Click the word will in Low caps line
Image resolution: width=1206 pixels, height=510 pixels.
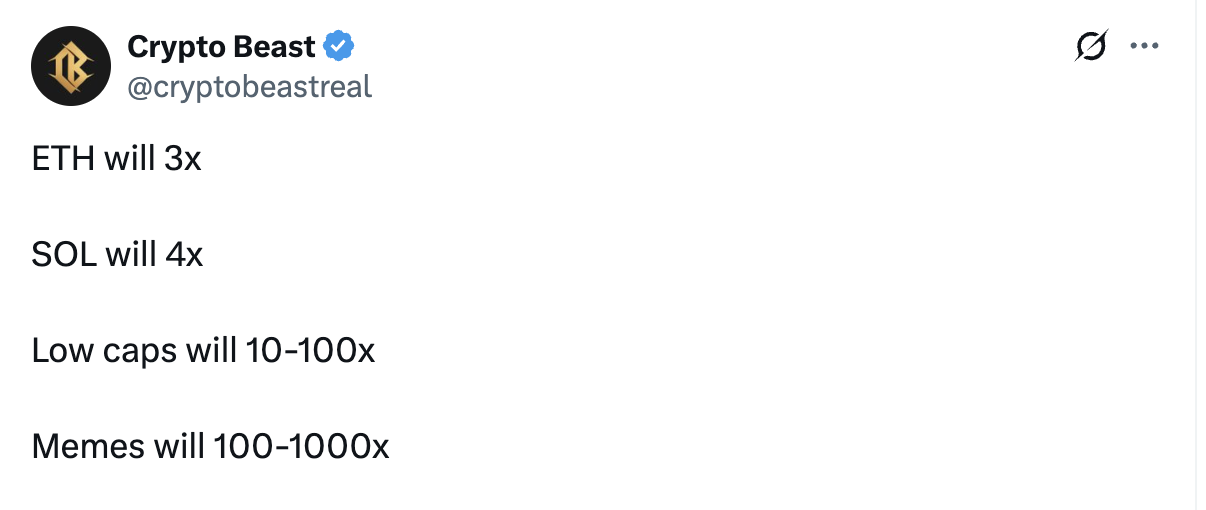point(211,350)
